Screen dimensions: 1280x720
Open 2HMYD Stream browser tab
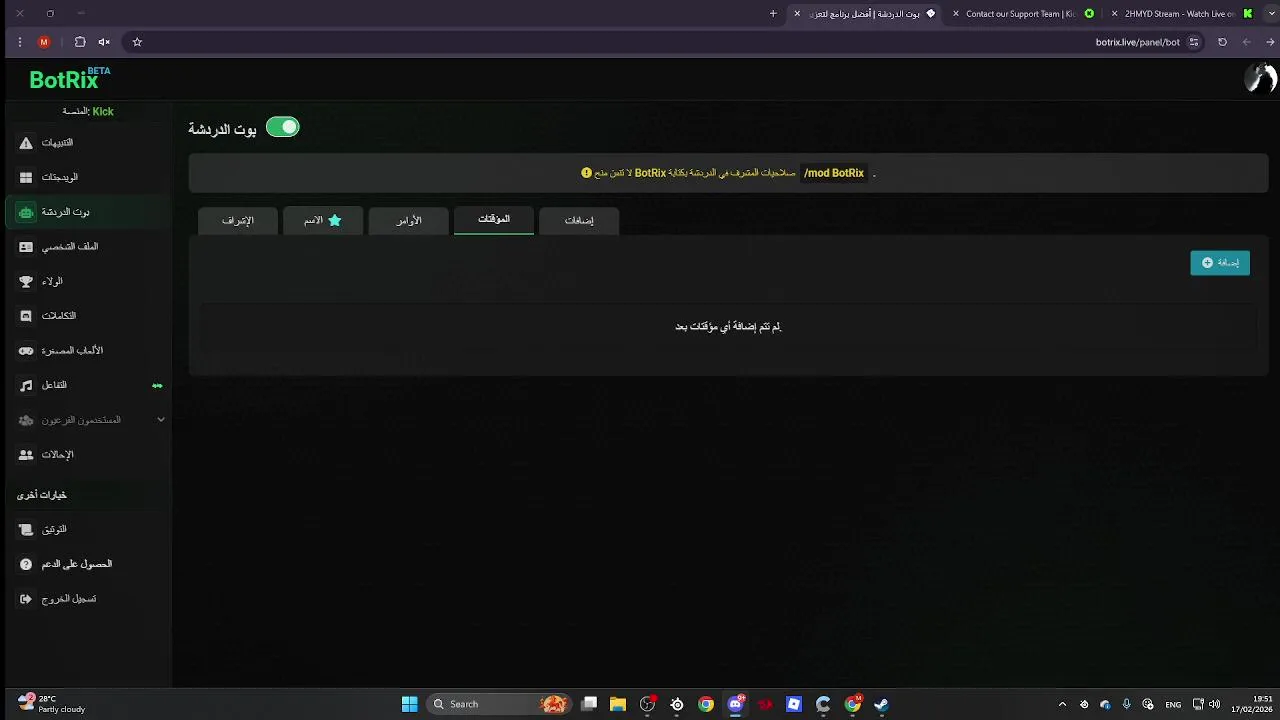1180,14
